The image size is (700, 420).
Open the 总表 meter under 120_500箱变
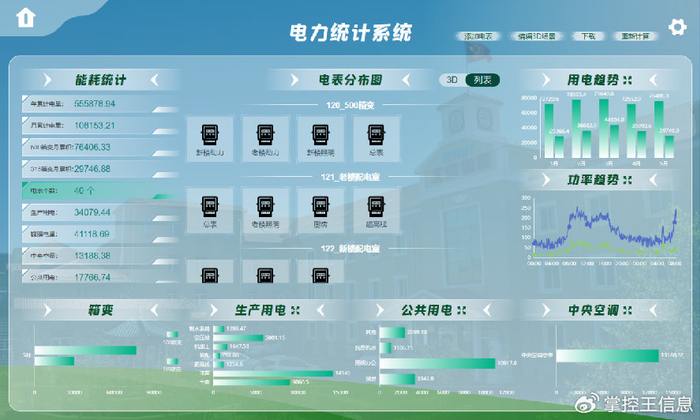click(x=376, y=139)
